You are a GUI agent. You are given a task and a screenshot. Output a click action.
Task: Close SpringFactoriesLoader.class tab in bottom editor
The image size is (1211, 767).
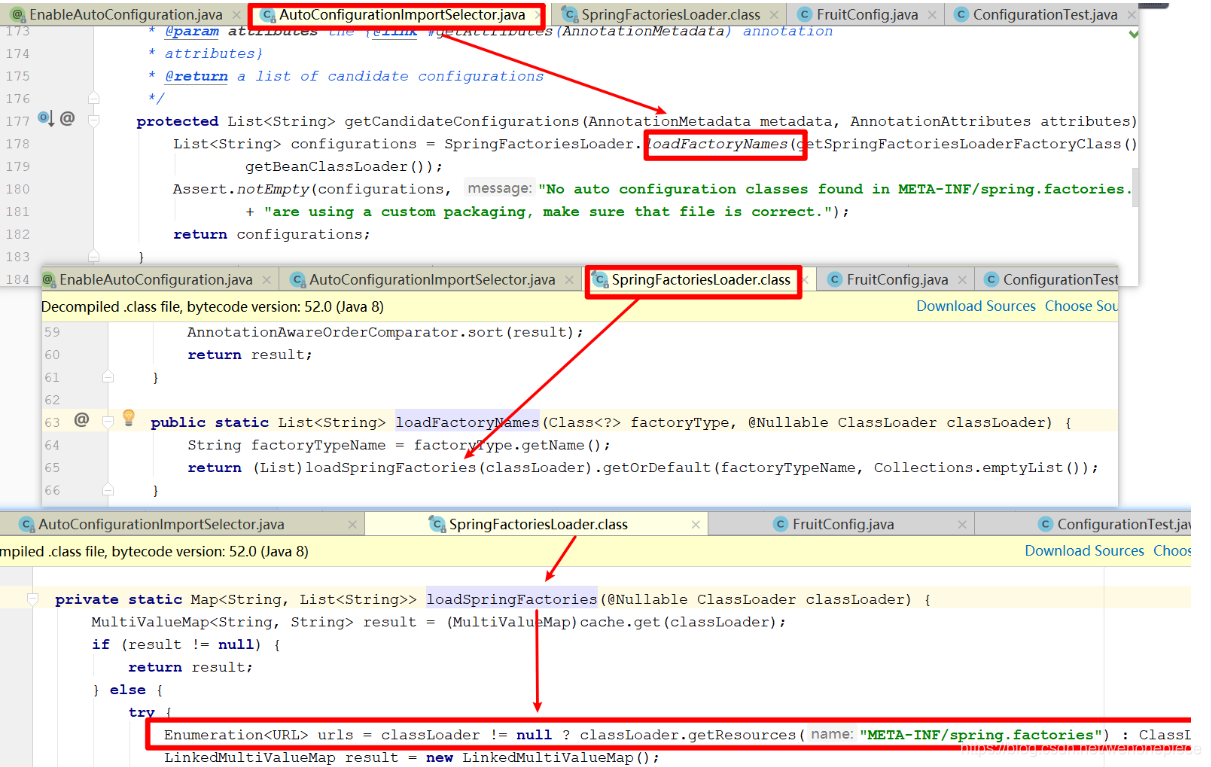696,524
